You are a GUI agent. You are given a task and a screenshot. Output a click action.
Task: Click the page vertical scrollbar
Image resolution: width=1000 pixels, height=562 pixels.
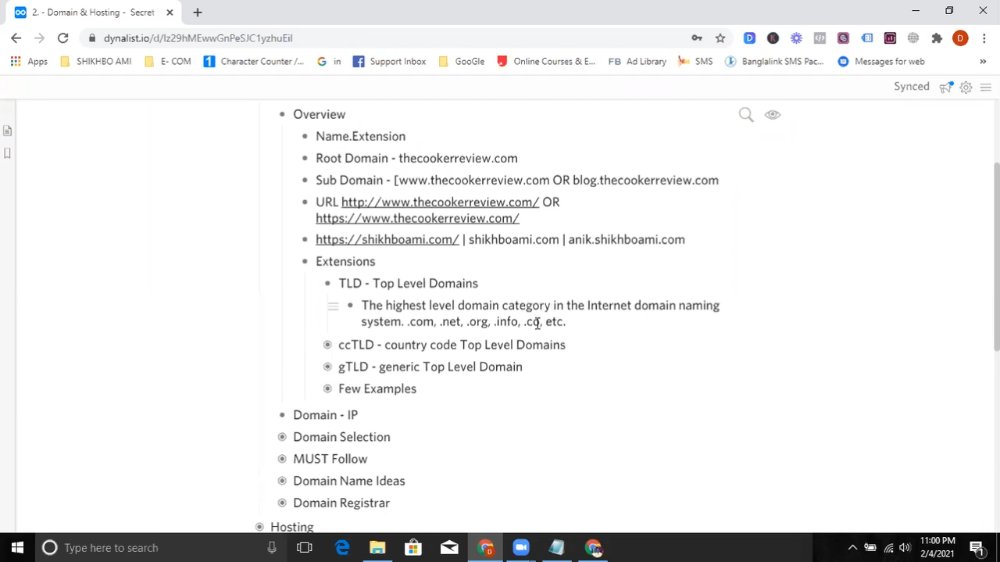point(996,255)
